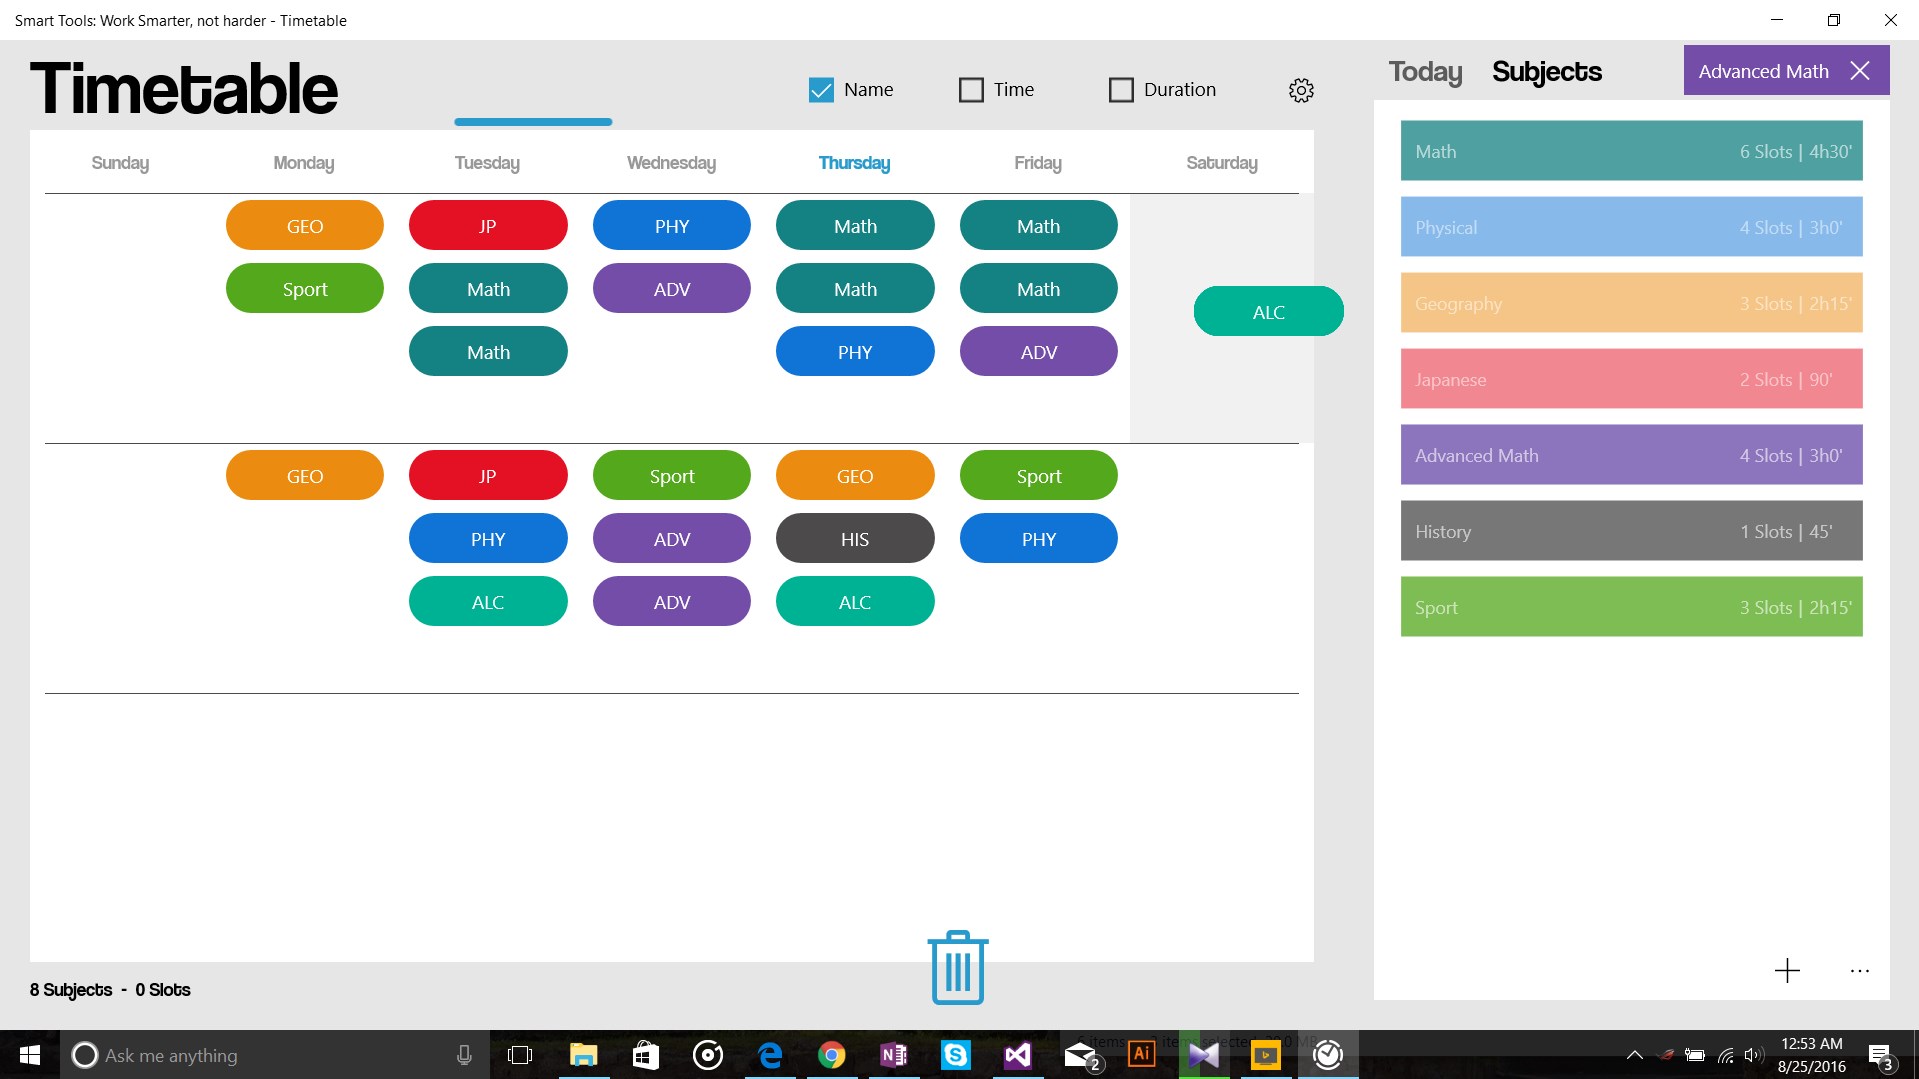Screen dimensions: 1919x1079
Task: Click the GEO slot on Monday
Action: point(304,225)
